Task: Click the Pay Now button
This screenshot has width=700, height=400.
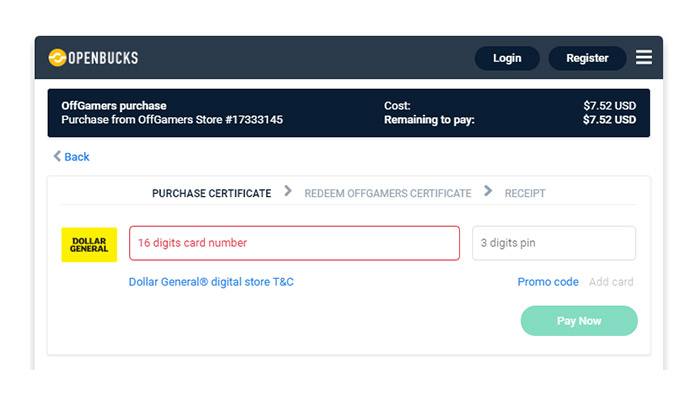Action: point(579,321)
